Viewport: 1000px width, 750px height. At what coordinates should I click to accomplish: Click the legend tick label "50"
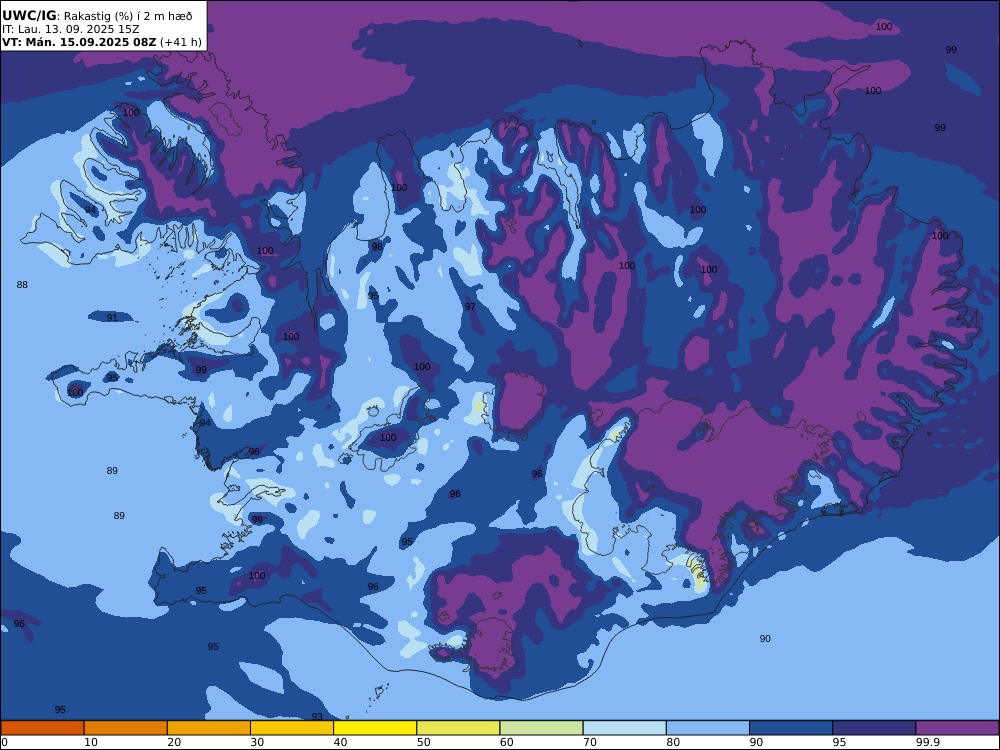[423, 742]
